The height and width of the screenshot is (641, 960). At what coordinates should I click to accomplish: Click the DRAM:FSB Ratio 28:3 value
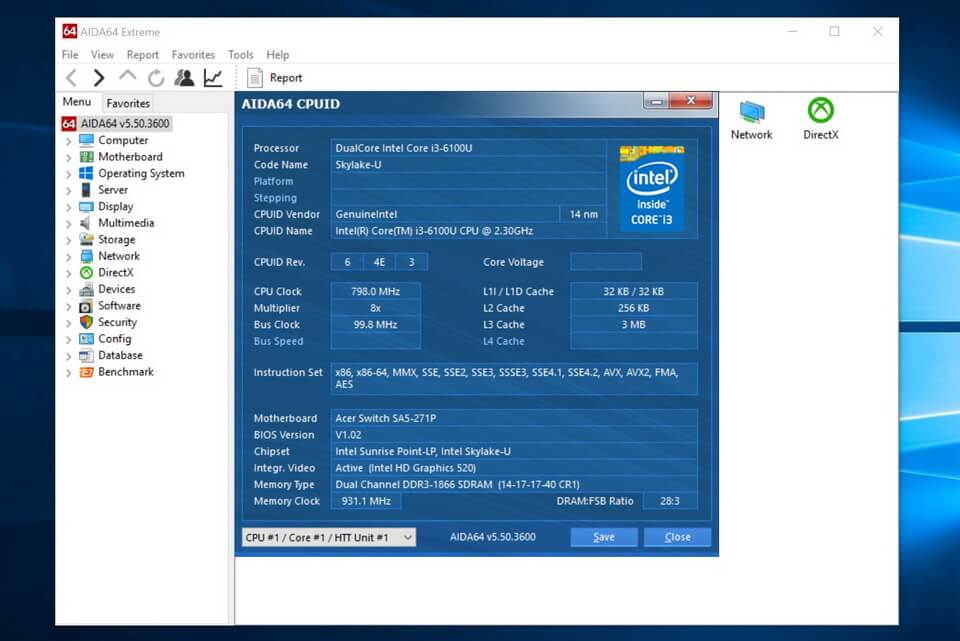pyautogui.click(x=670, y=501)
